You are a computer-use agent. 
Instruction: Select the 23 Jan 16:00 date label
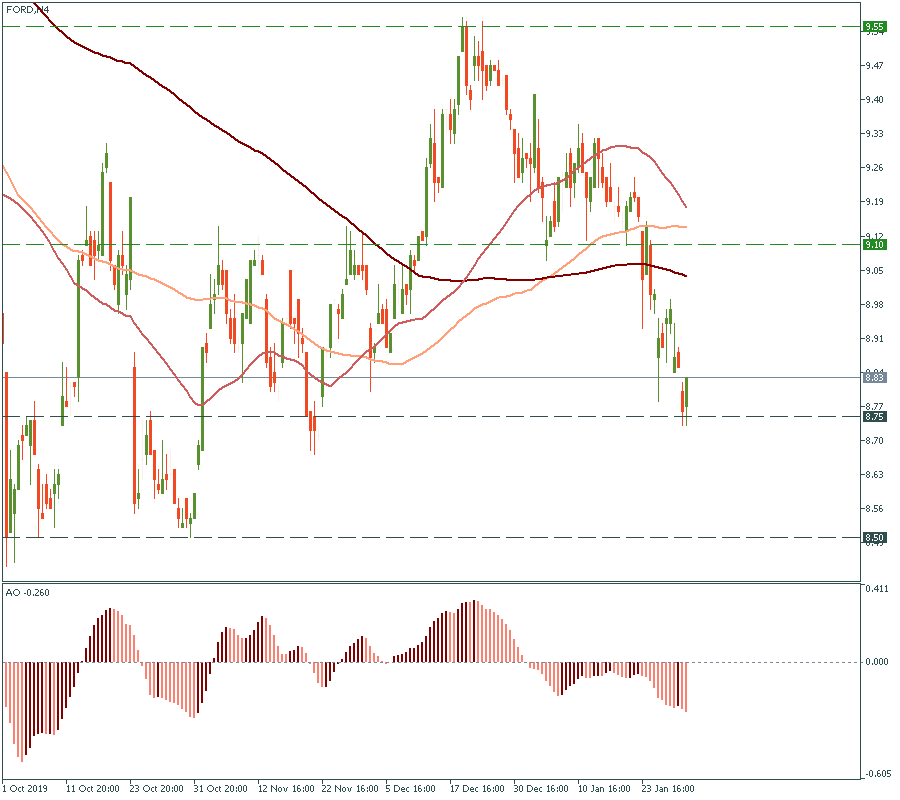[667, 788]
